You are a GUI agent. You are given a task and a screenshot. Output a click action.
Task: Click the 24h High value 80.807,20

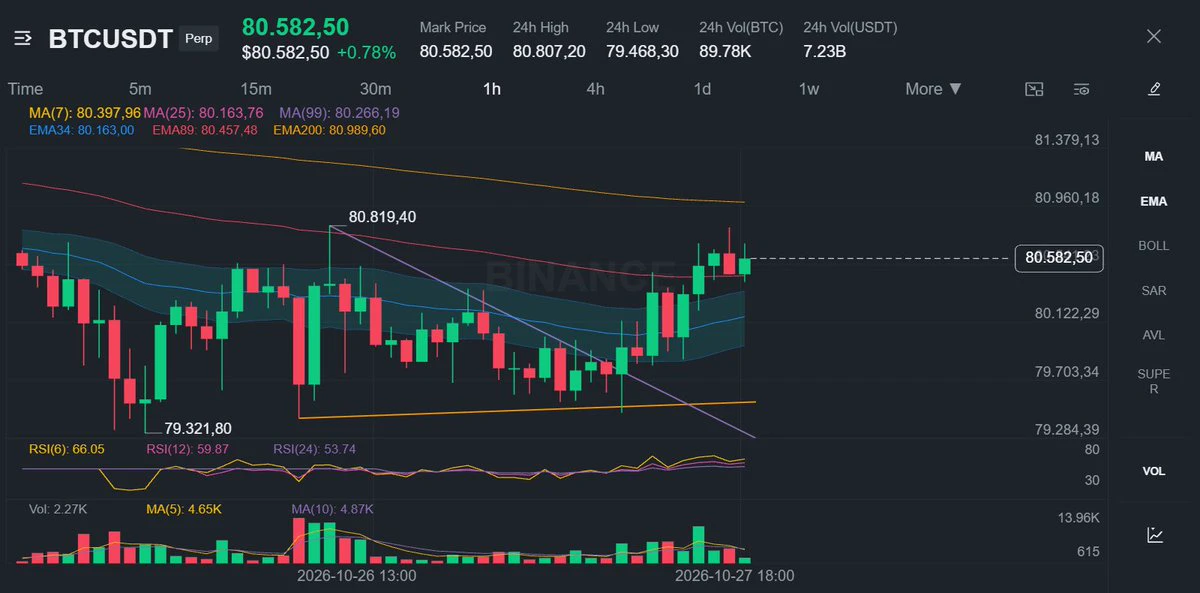tap(549, 51)
